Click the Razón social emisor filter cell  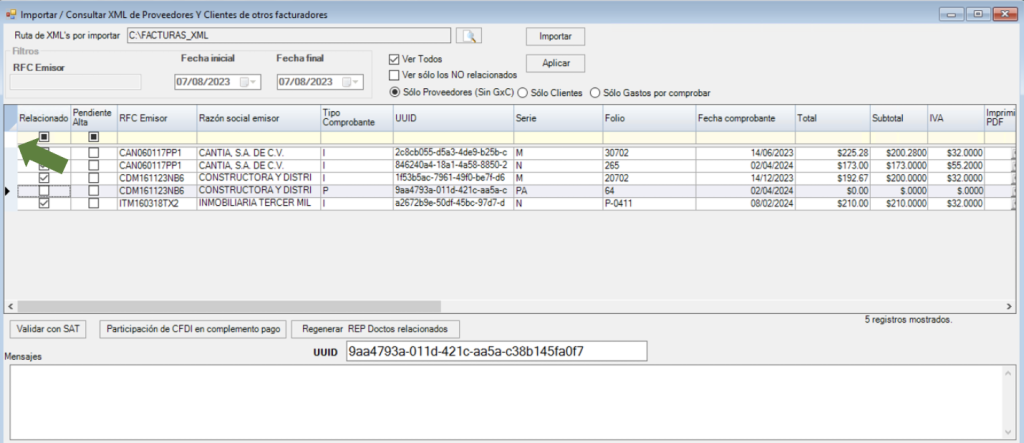click(259, 138)
